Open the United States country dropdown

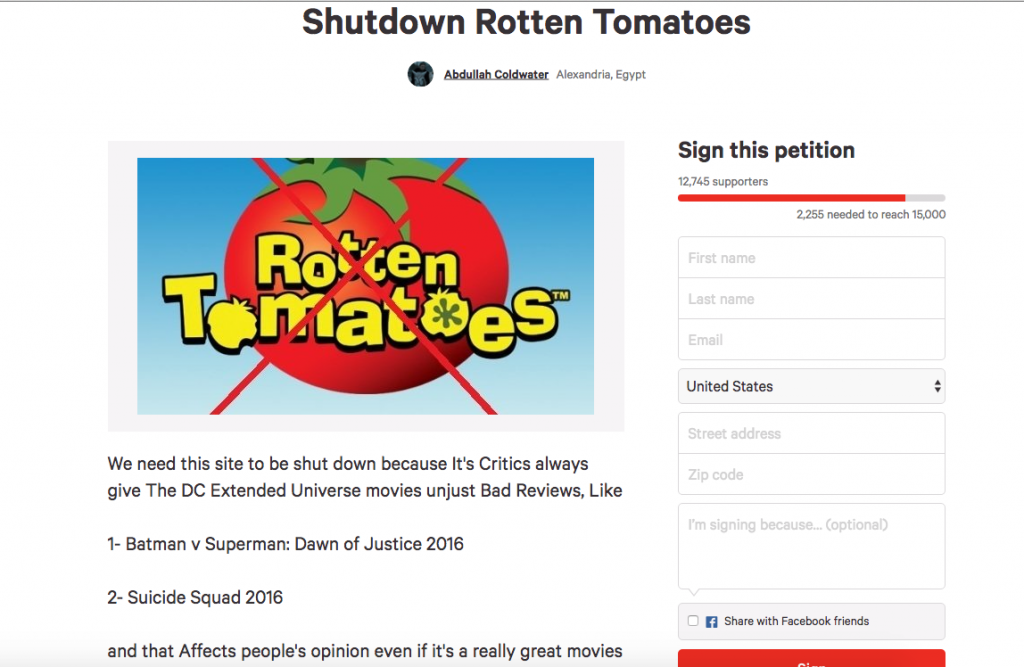811,386
